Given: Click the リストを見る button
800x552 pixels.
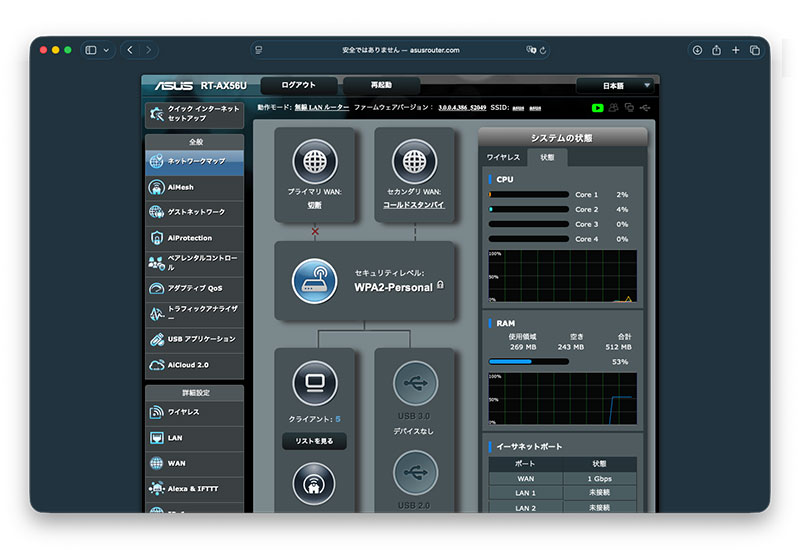Looking at the screenshot, I should (314, 441).
